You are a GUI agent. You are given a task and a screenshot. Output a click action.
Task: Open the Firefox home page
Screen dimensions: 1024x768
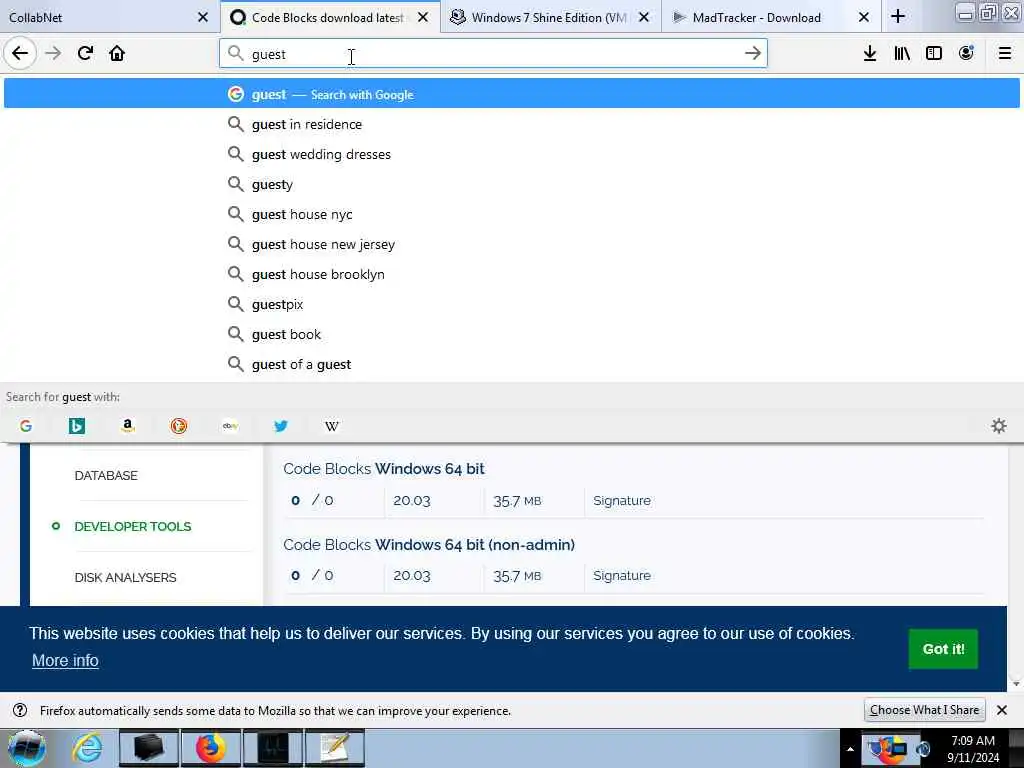[x=117, y=54]
